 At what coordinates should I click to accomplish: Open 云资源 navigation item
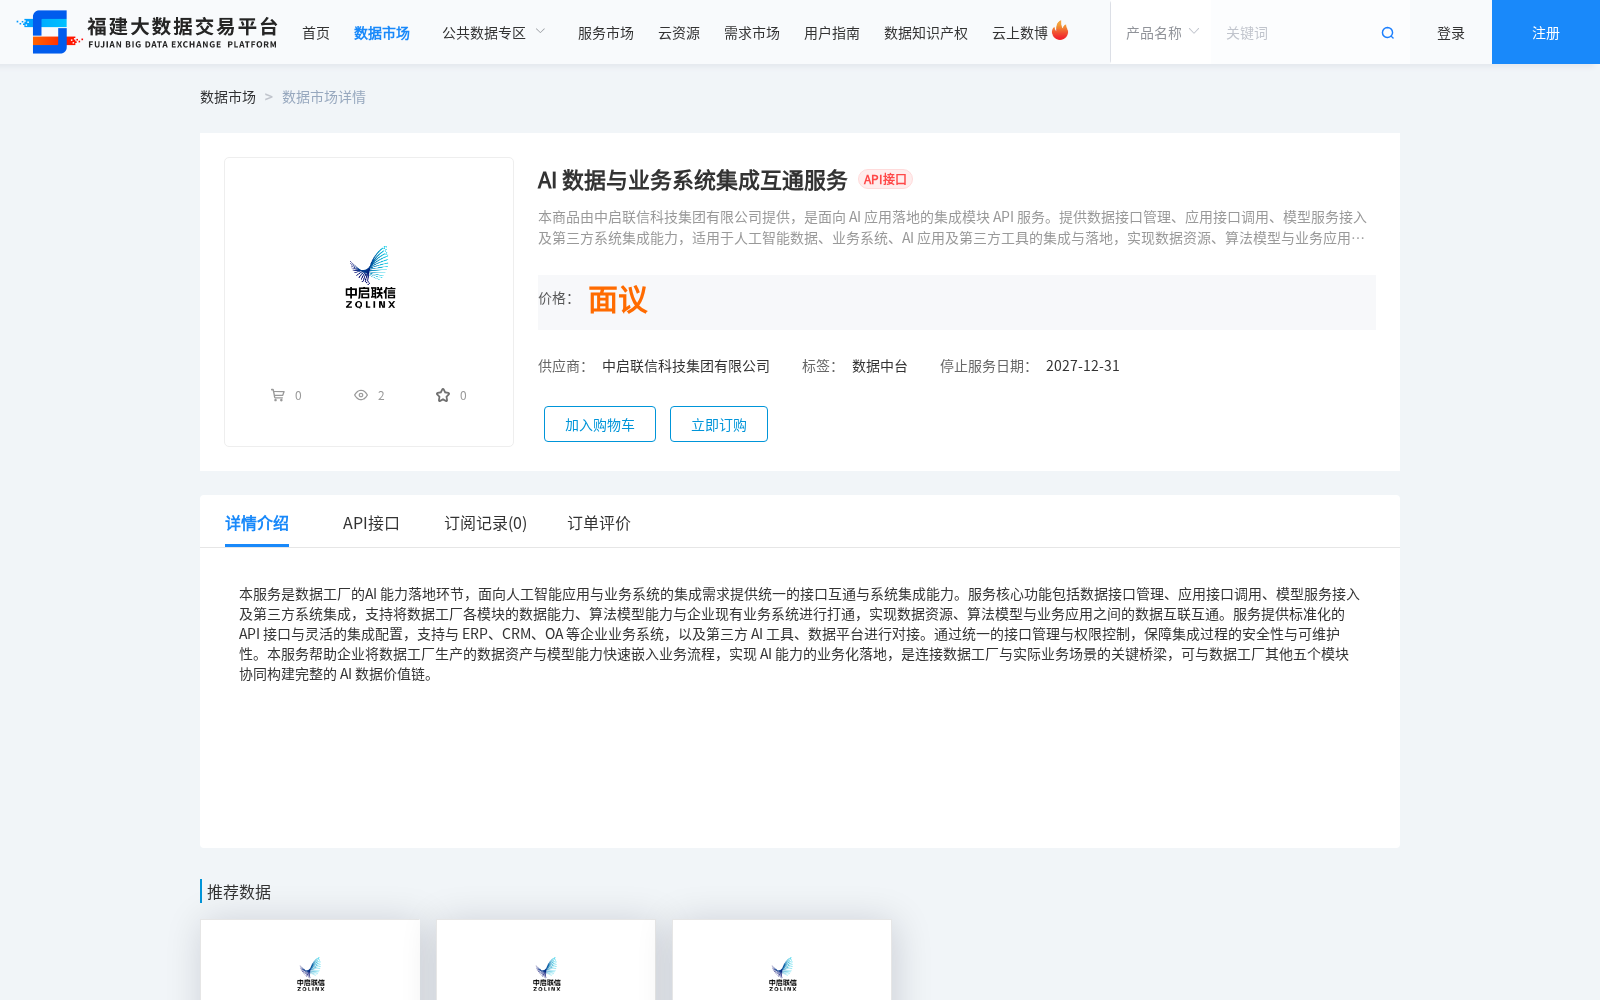[679, 33]
